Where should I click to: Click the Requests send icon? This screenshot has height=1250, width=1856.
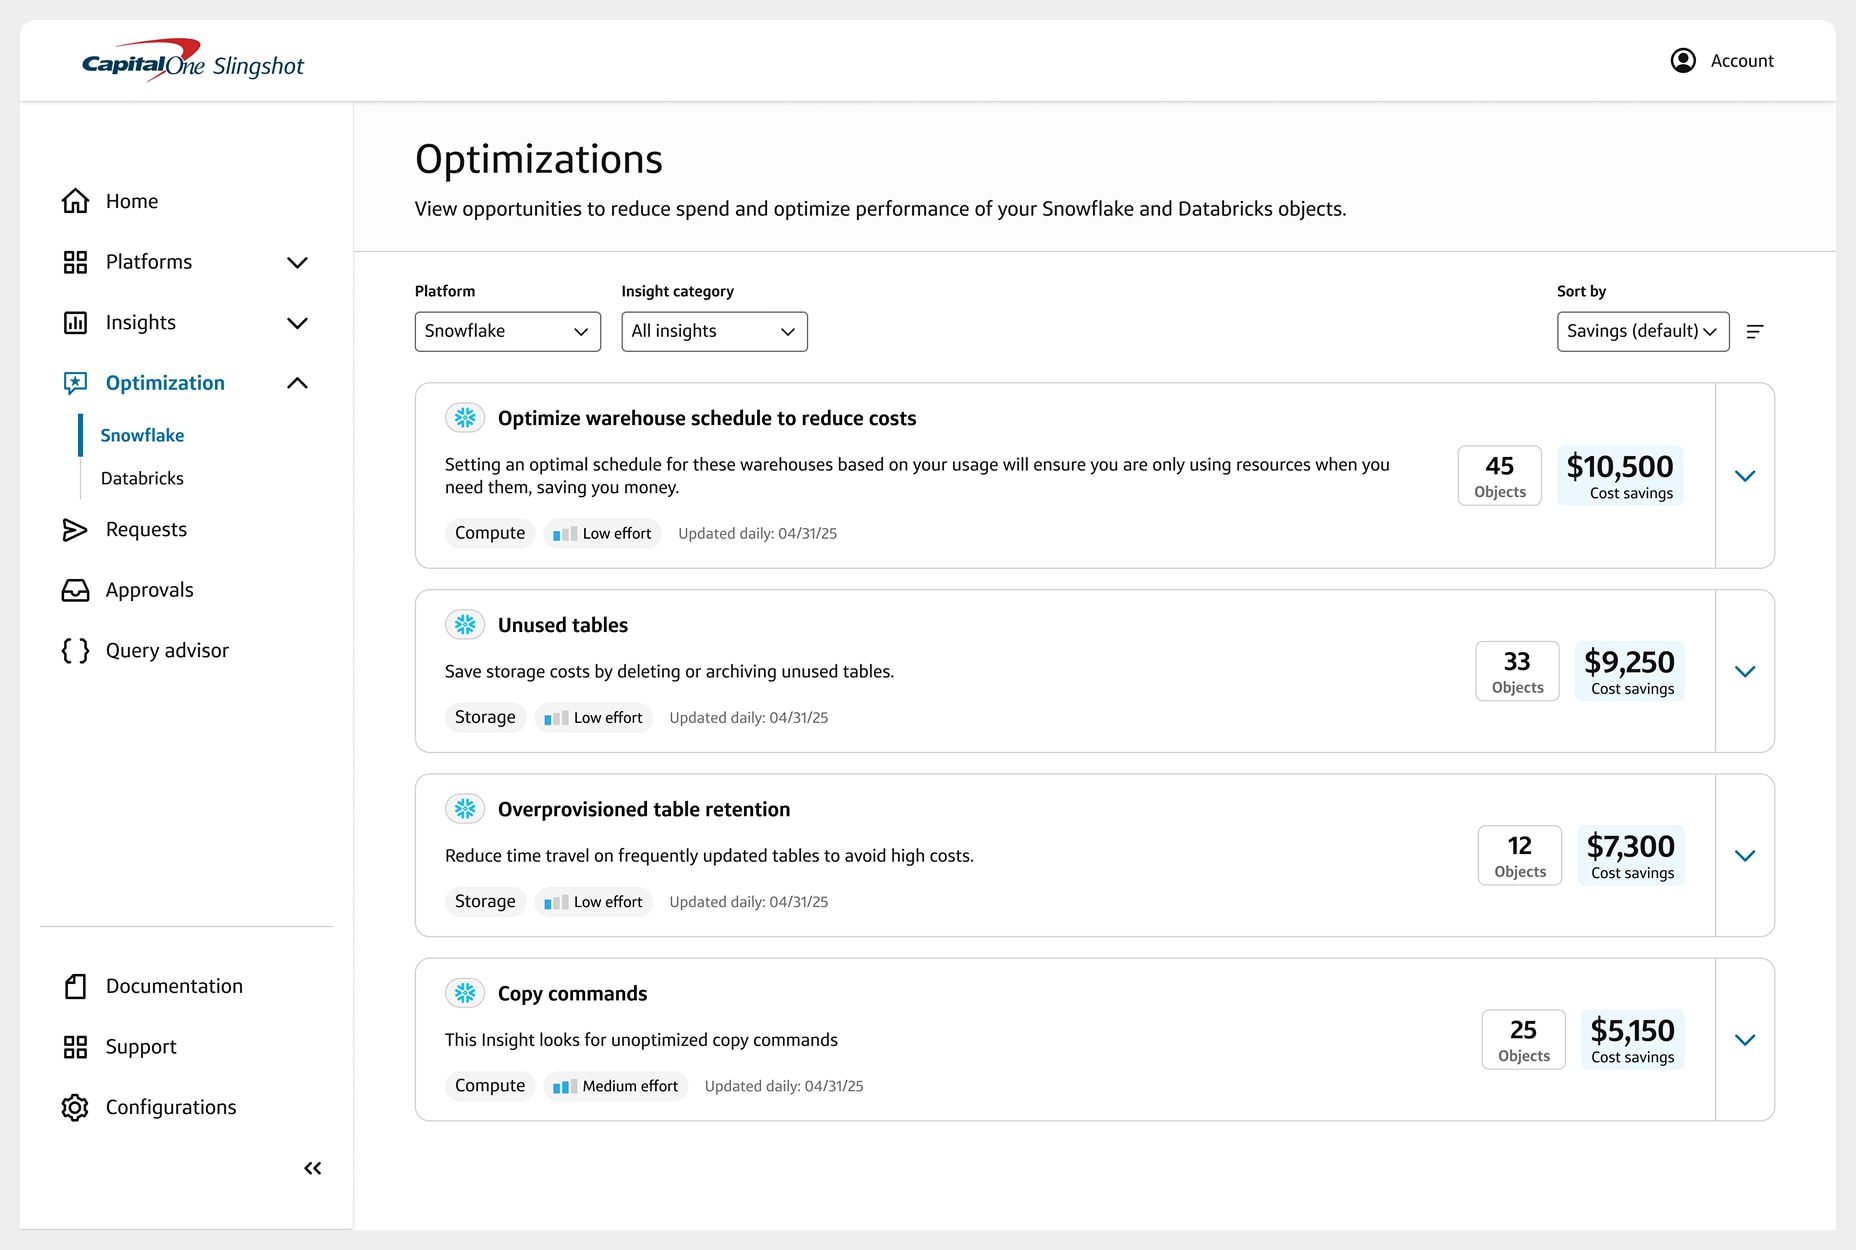tap(75, 530)
